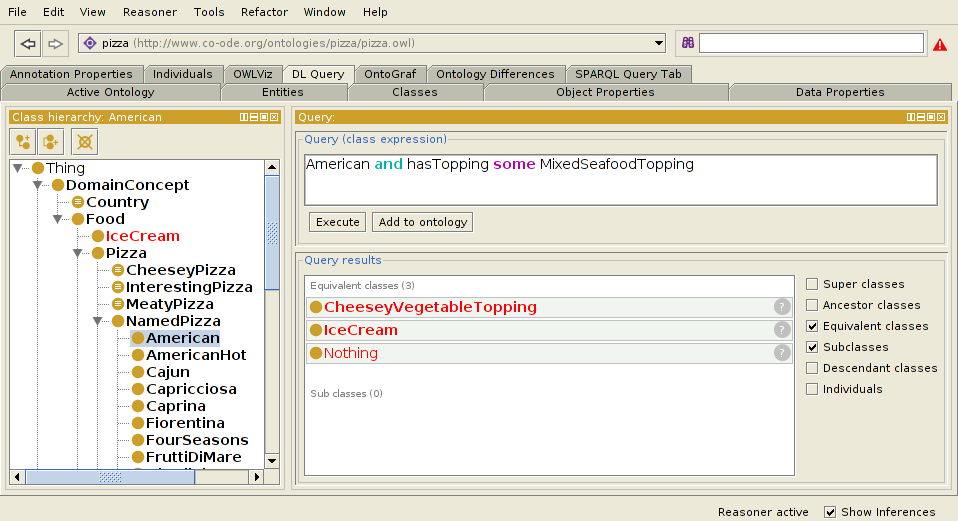Viewport: 958px width, 521px height.
Task: Select AmericanHot in class hierarchy
Action: click(196, 355)
